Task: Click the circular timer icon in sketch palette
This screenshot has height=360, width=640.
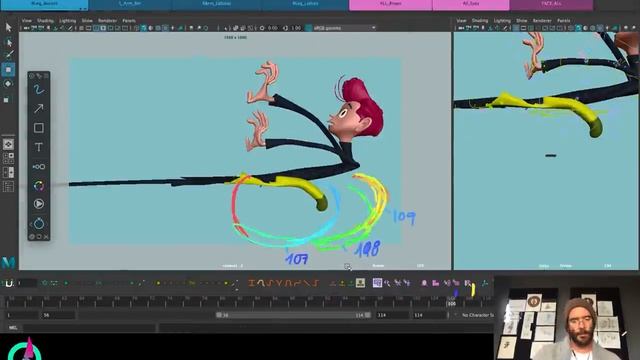Action: [39, 223]
